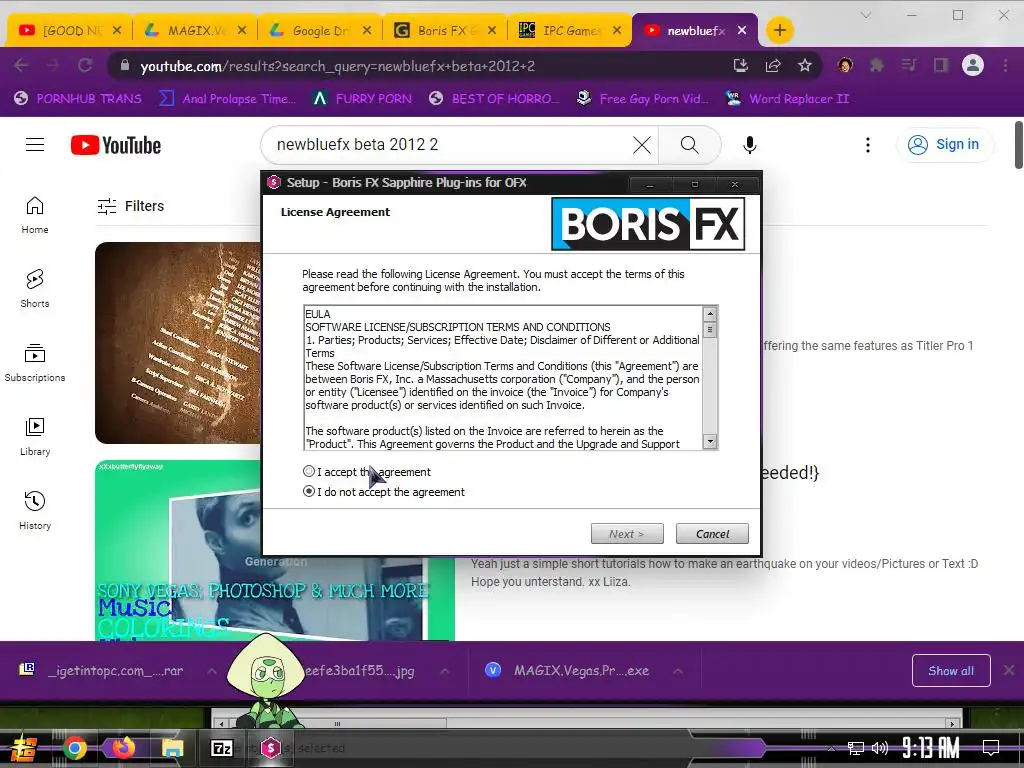Image resolution: width=1024 pixels, height=768 pixels.
Task: Click the YouTube search magnifier button
Action: point(690,145)
